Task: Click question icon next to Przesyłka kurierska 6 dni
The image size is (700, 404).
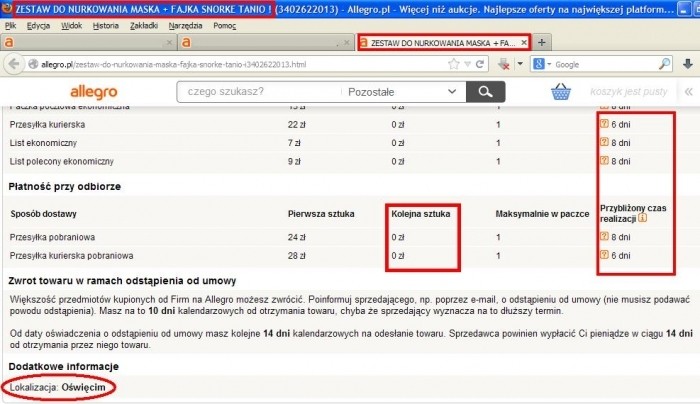Action: pos(604,124)
